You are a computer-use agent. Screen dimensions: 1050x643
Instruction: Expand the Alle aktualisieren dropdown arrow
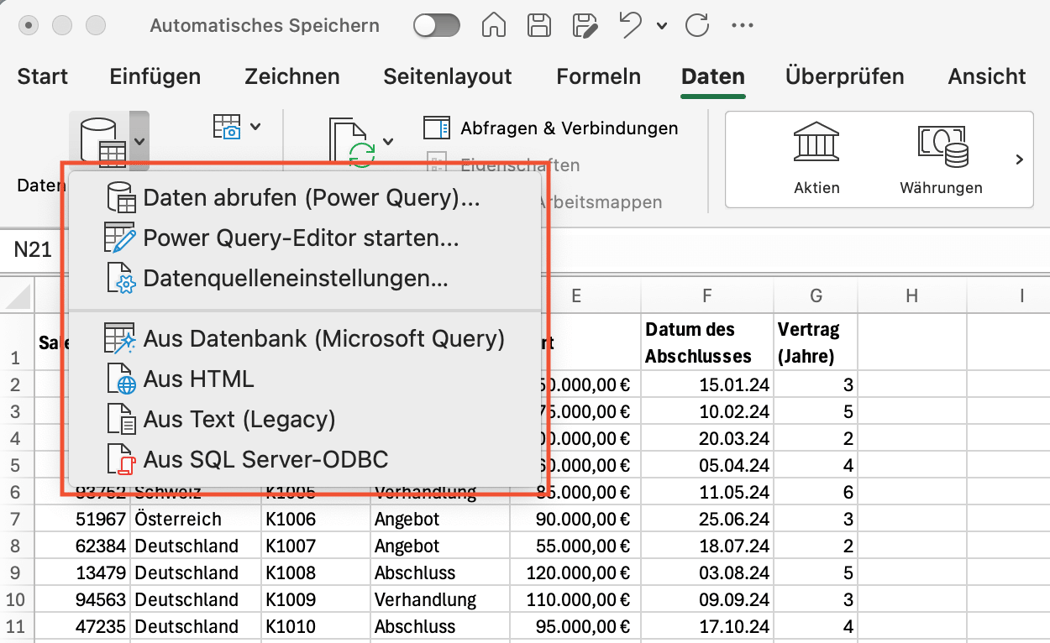[387, 141]
